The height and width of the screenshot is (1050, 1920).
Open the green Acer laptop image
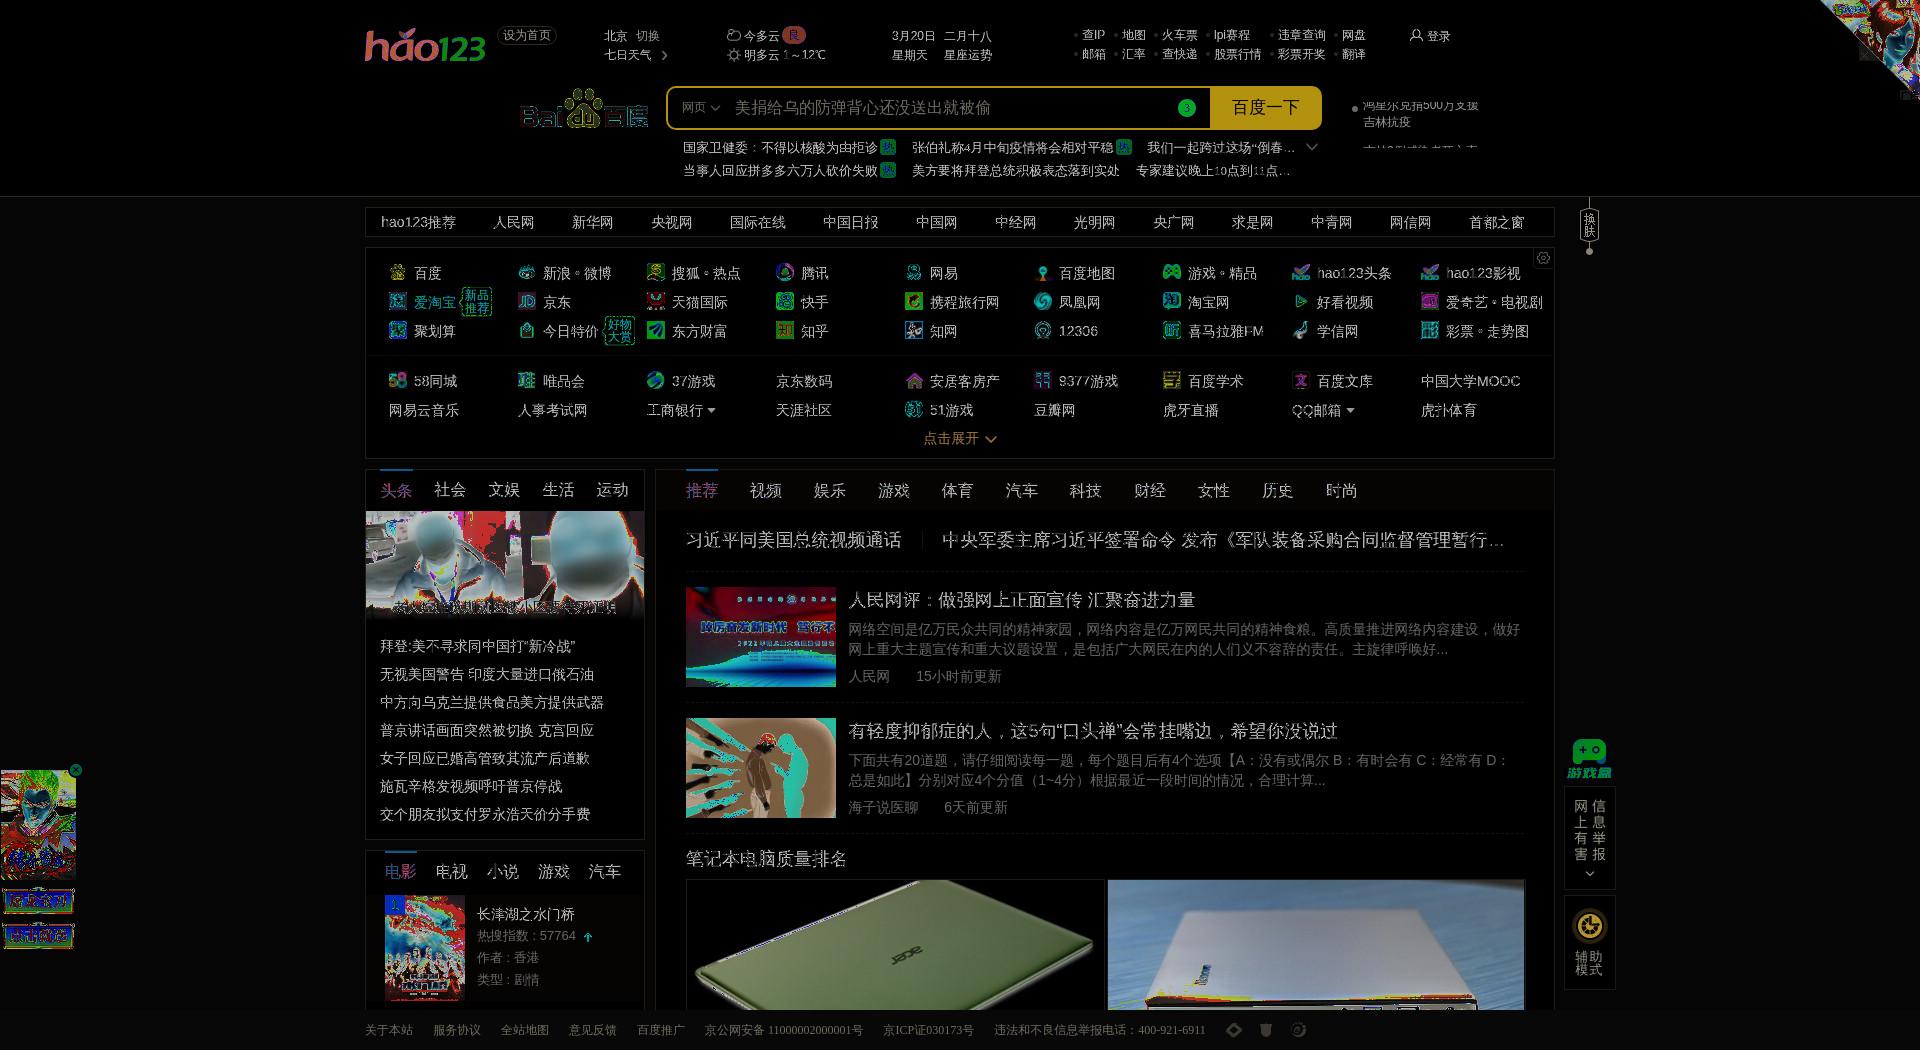(895, 945)
